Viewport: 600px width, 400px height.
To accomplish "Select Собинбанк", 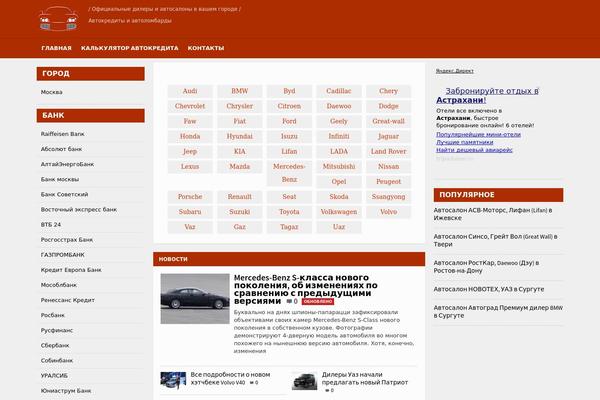I will (x=57, y=361).
